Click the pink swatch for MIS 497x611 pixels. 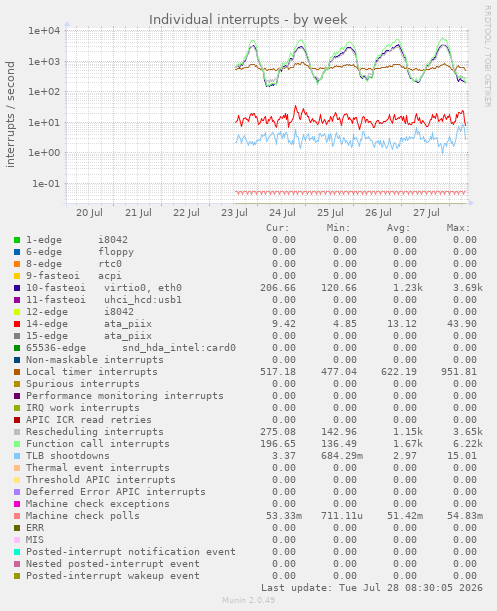[17, 540]
